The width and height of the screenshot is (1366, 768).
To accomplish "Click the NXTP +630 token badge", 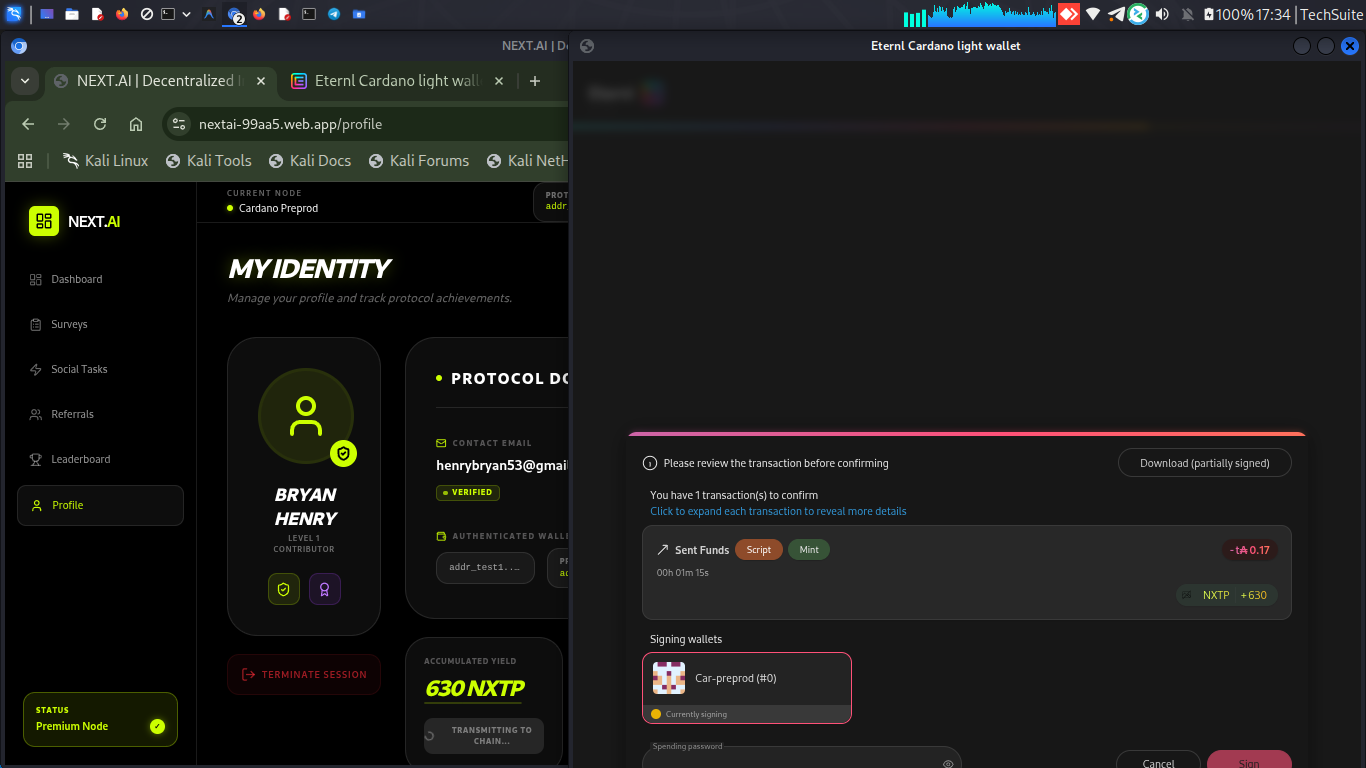I will (1227, 595).
